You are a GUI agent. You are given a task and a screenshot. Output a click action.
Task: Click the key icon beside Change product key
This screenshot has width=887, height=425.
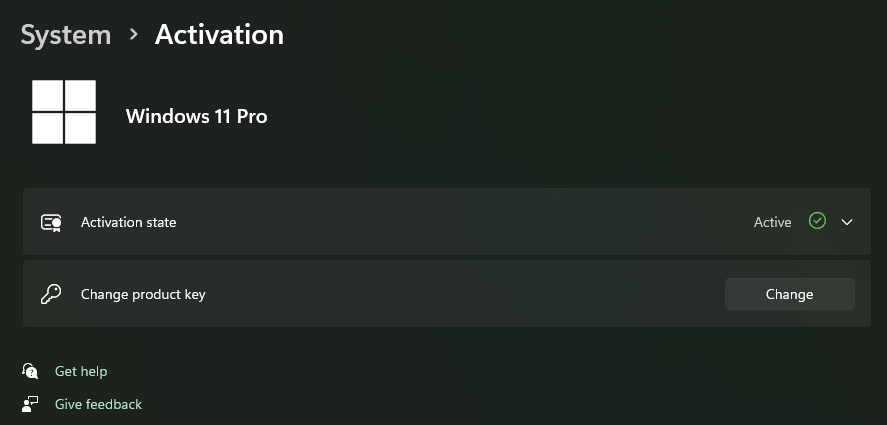click(51, 294)
